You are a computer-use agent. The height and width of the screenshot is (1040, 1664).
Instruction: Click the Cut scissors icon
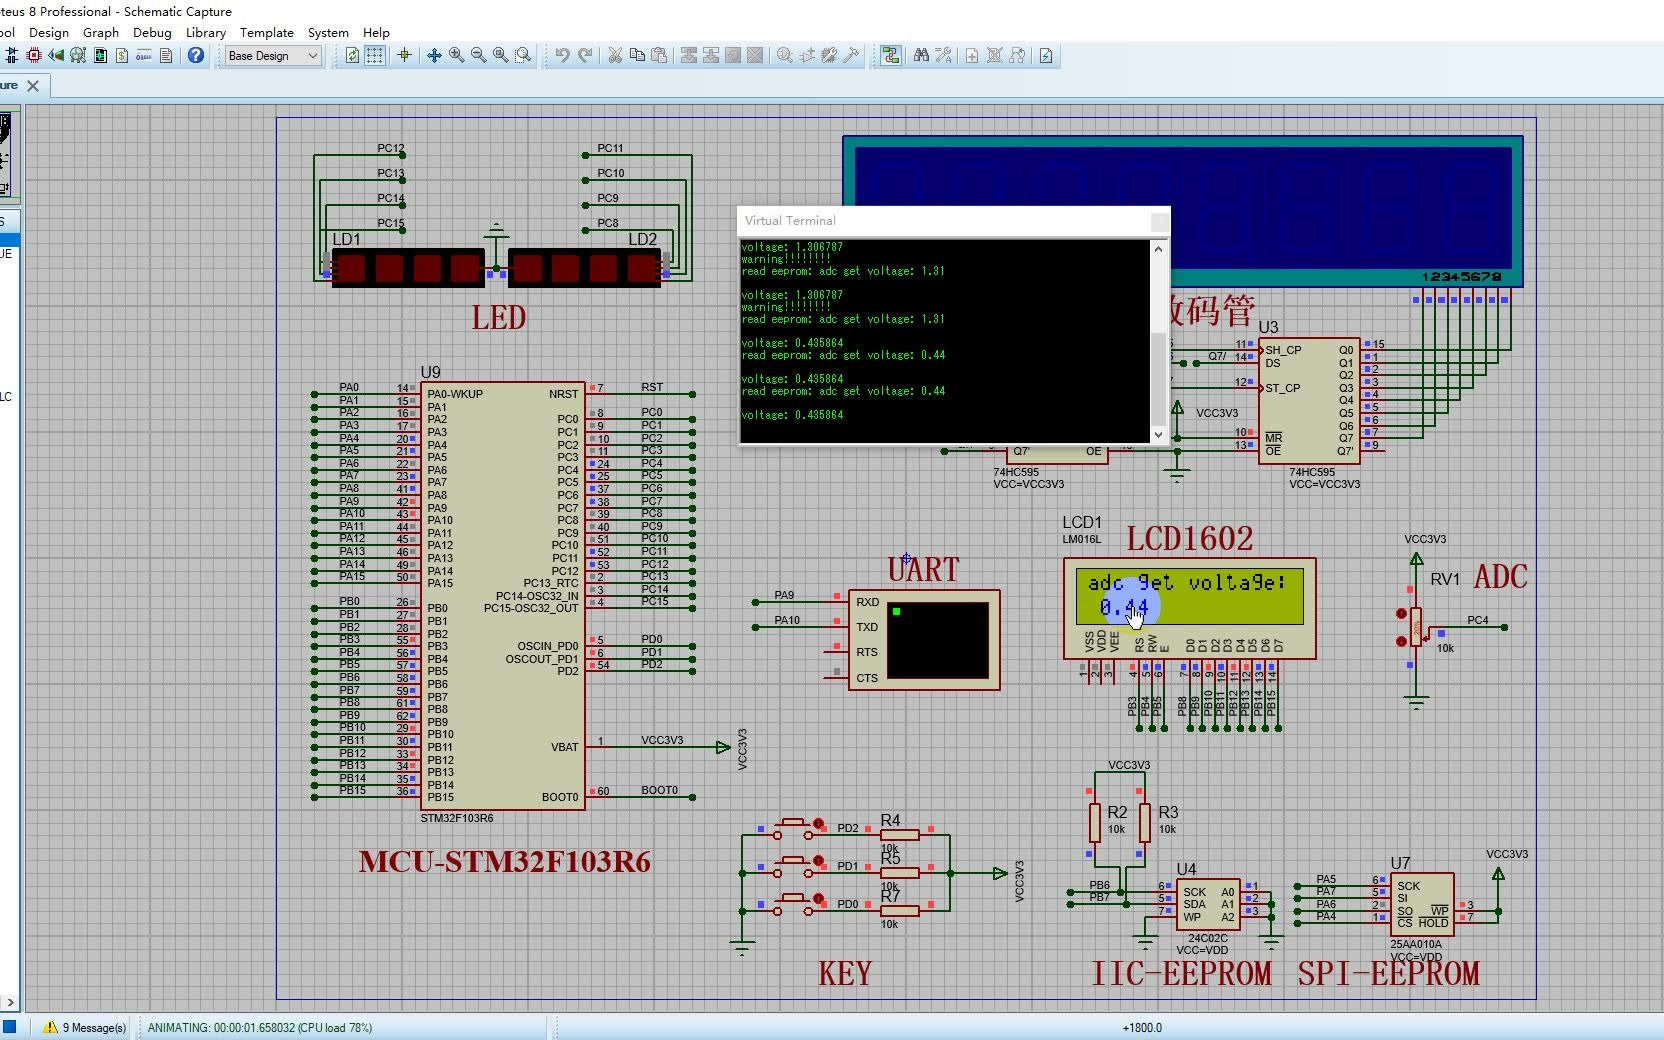pos(615,56)
